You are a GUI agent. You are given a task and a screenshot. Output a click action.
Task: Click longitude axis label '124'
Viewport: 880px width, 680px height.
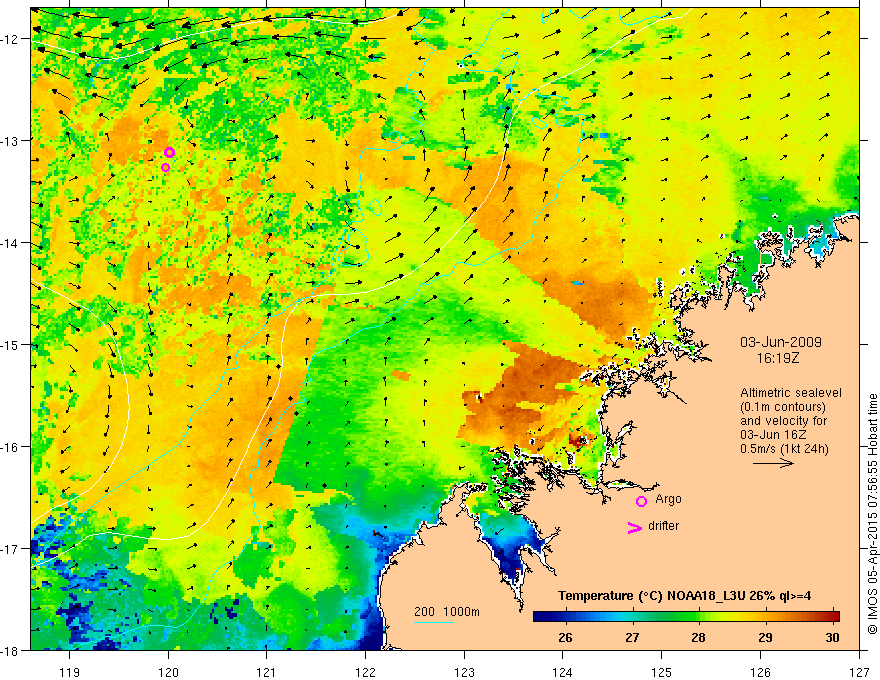(563, 672)
